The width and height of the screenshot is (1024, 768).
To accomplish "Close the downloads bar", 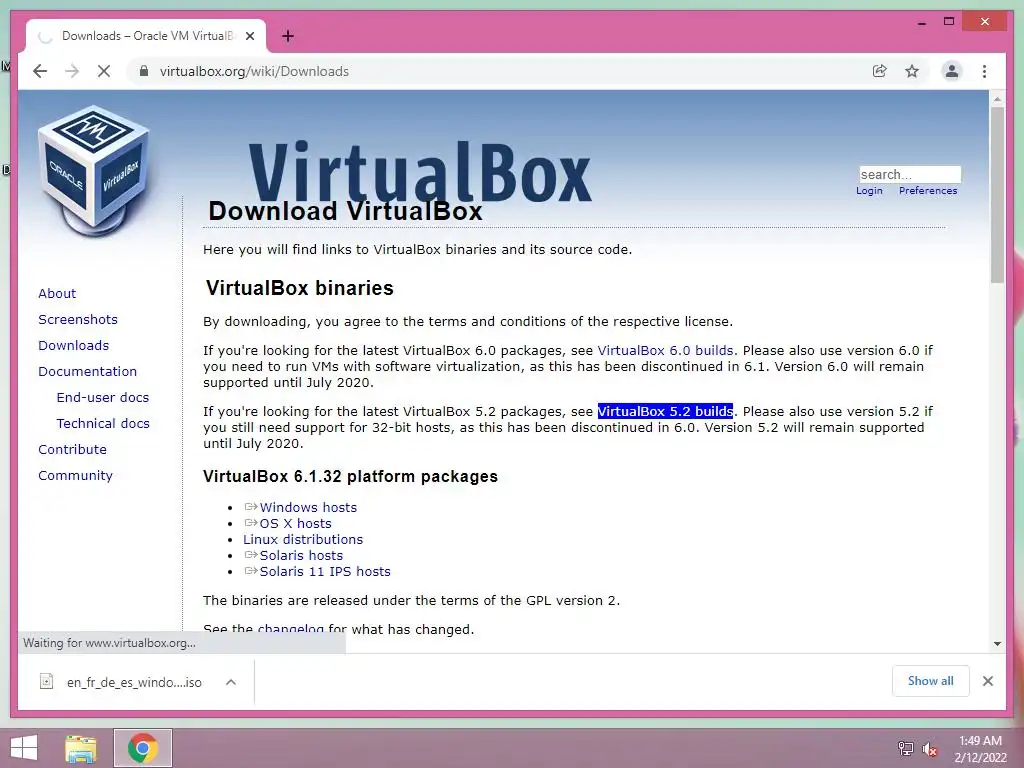I will pyautogui.click(x=987, y=681).
